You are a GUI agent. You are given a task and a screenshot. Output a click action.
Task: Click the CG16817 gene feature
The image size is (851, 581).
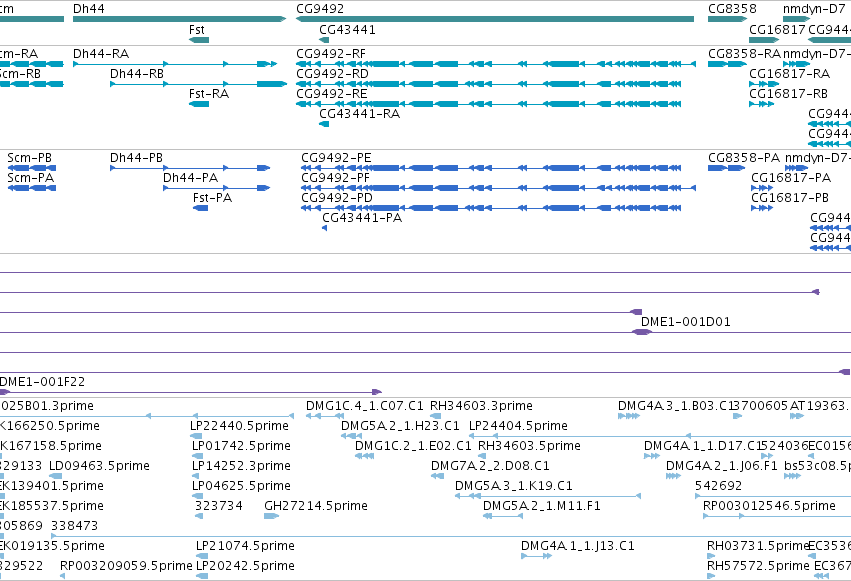(764, 40)
